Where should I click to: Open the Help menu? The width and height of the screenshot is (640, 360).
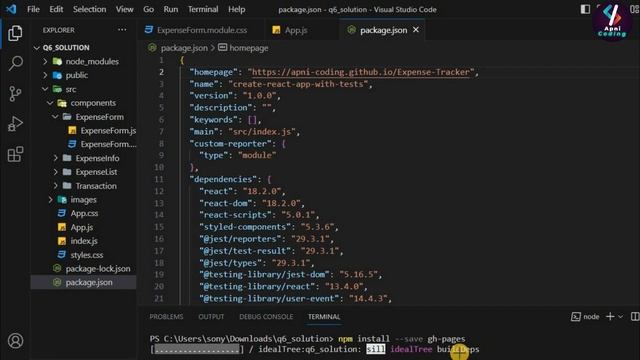[236, 9]
